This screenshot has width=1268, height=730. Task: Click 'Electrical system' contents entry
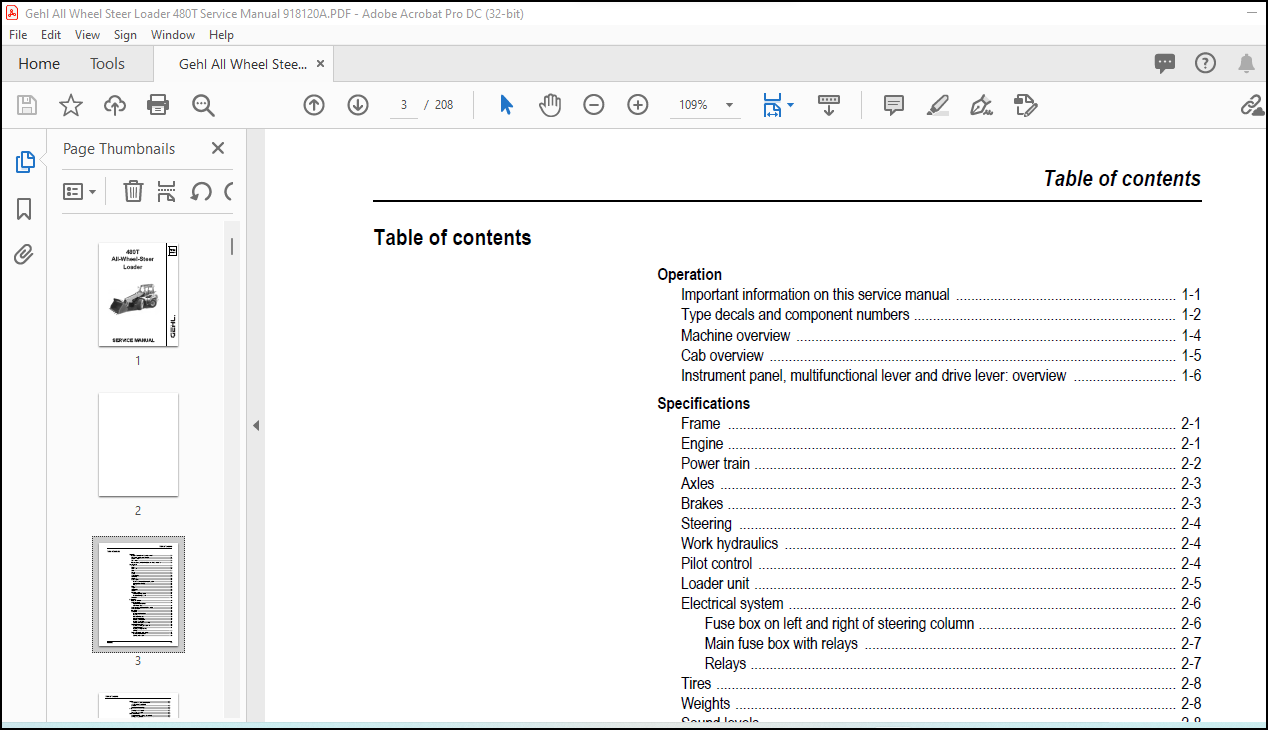click(x=732, y=603)
